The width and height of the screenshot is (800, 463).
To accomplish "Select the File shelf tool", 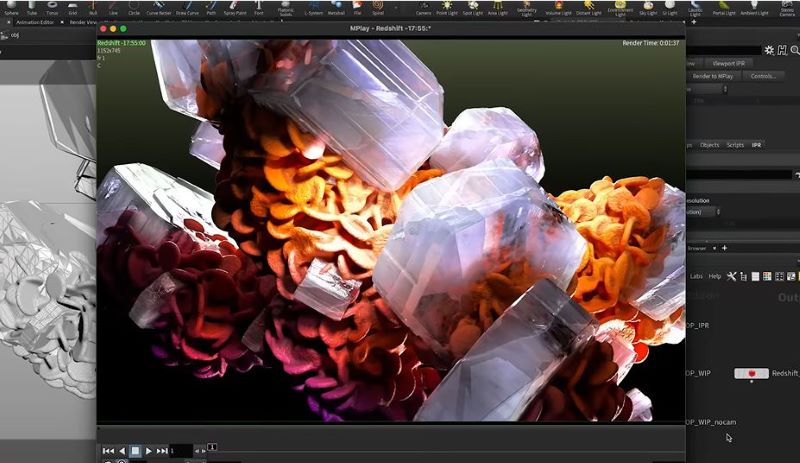I will pyautogui.click(x=358, y=8).
